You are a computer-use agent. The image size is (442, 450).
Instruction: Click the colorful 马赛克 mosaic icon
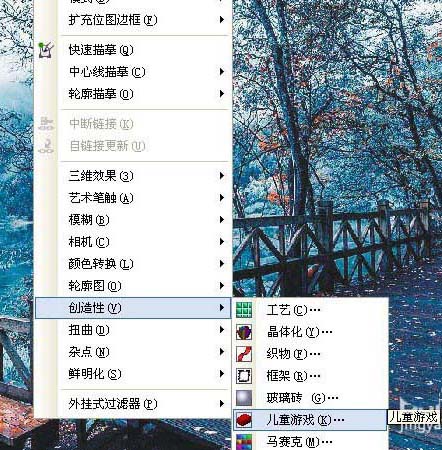[x=244, y=442]
